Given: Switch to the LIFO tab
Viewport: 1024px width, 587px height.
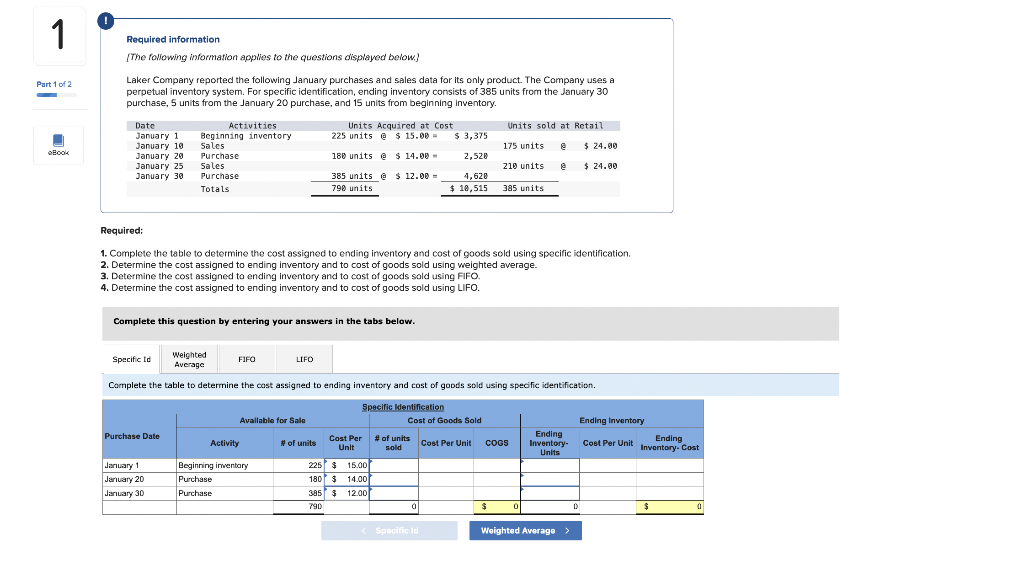Looking at the screenshot, I should coord(304,359).
